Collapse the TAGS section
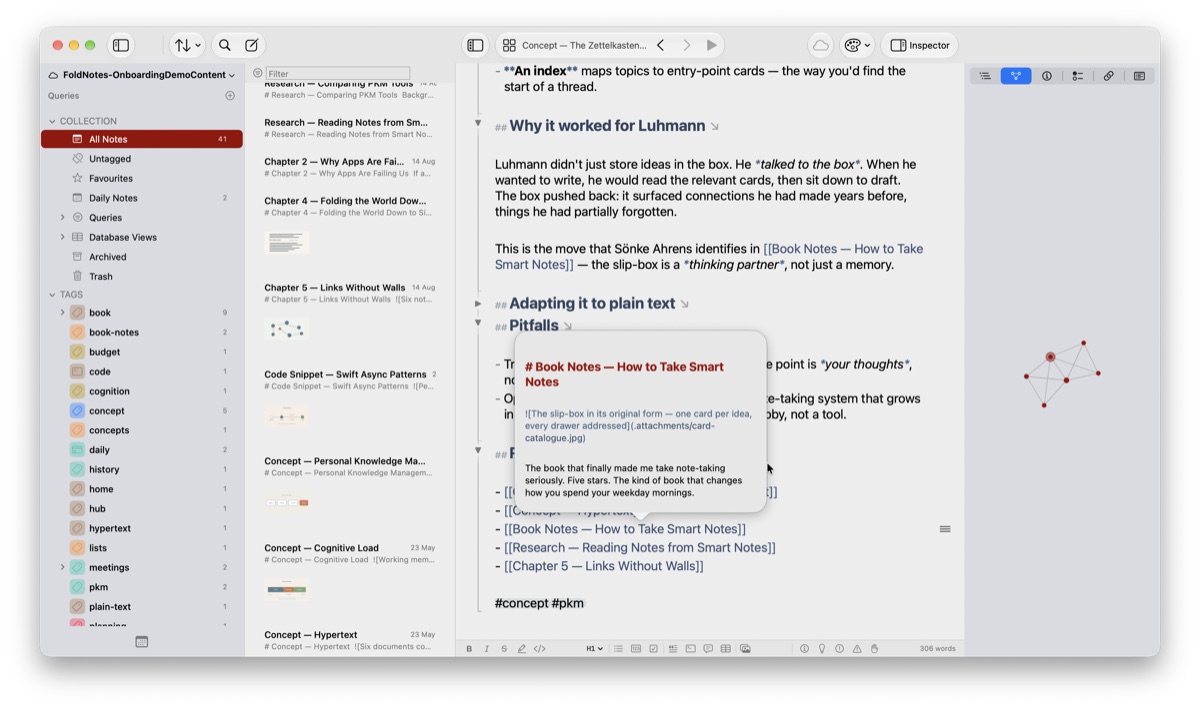The width and height of the screenshot is (1200, 709). point(52,295)
